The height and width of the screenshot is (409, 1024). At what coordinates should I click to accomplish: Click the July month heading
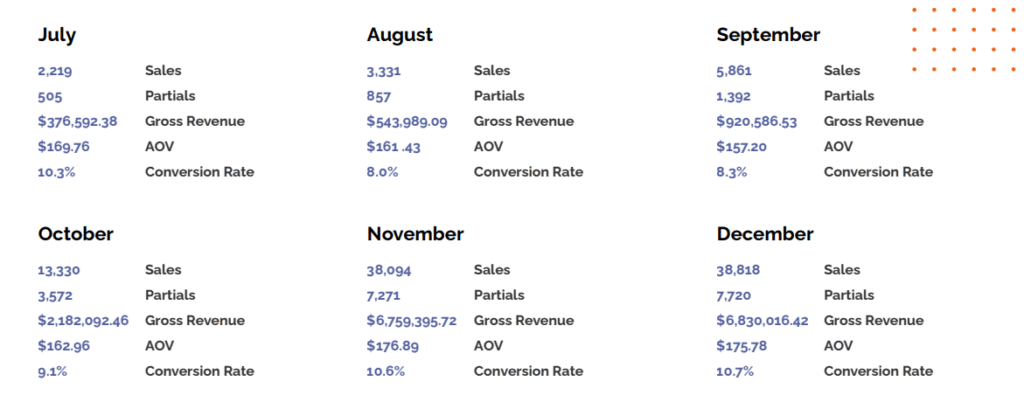(x=57, y=35)
